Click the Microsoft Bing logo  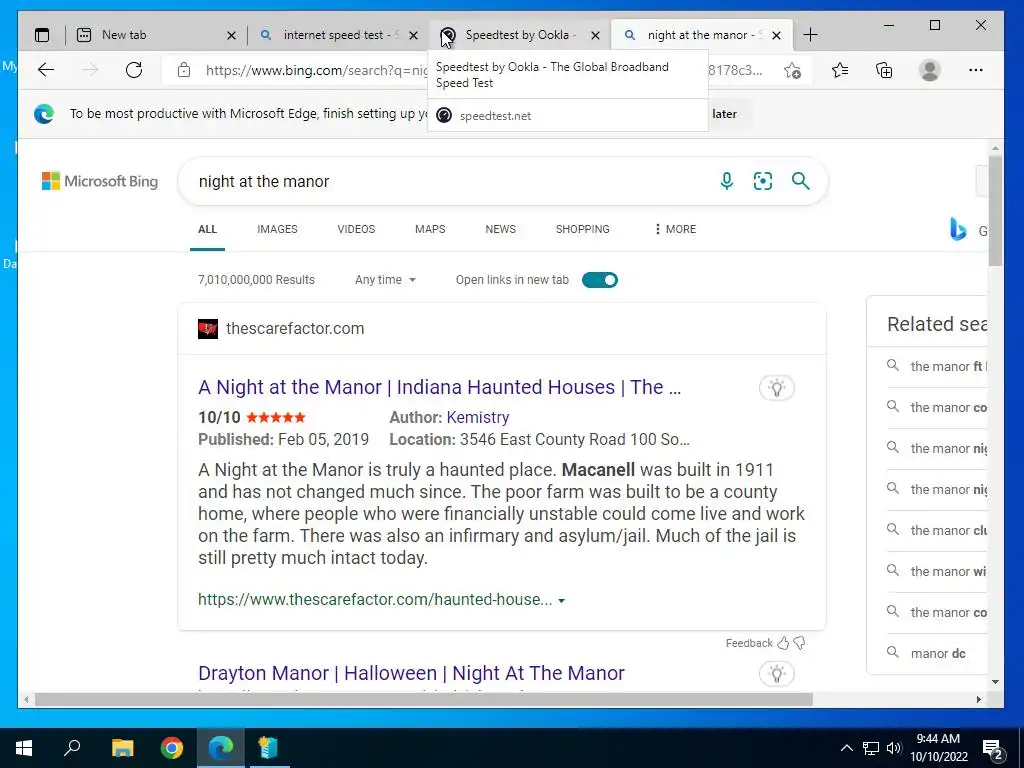tap(100, 181)
